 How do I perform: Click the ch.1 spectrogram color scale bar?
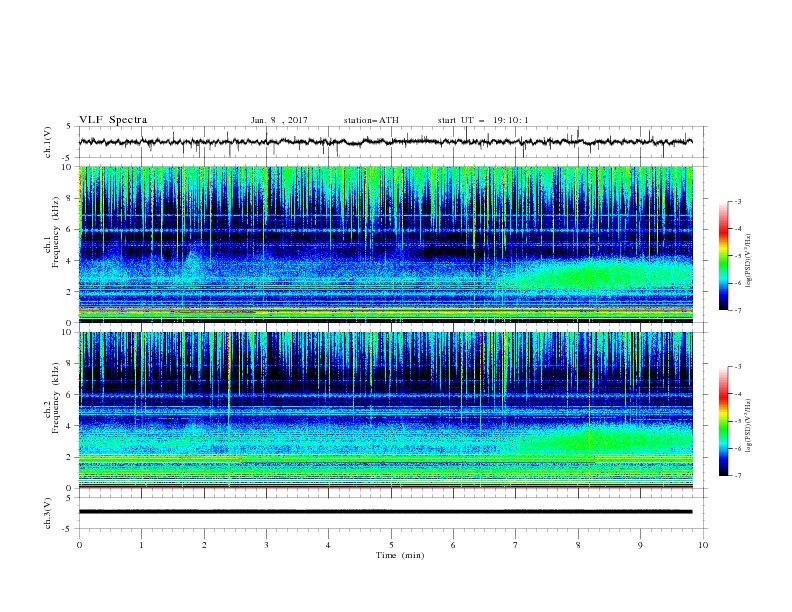tap(723, 256)
